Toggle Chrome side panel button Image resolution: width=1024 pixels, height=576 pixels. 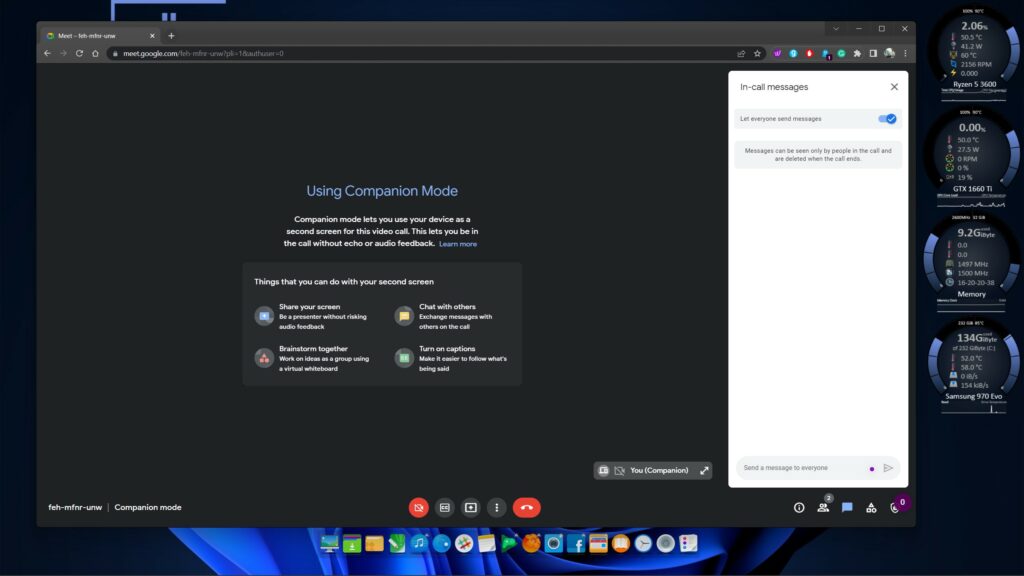point(872,53)
